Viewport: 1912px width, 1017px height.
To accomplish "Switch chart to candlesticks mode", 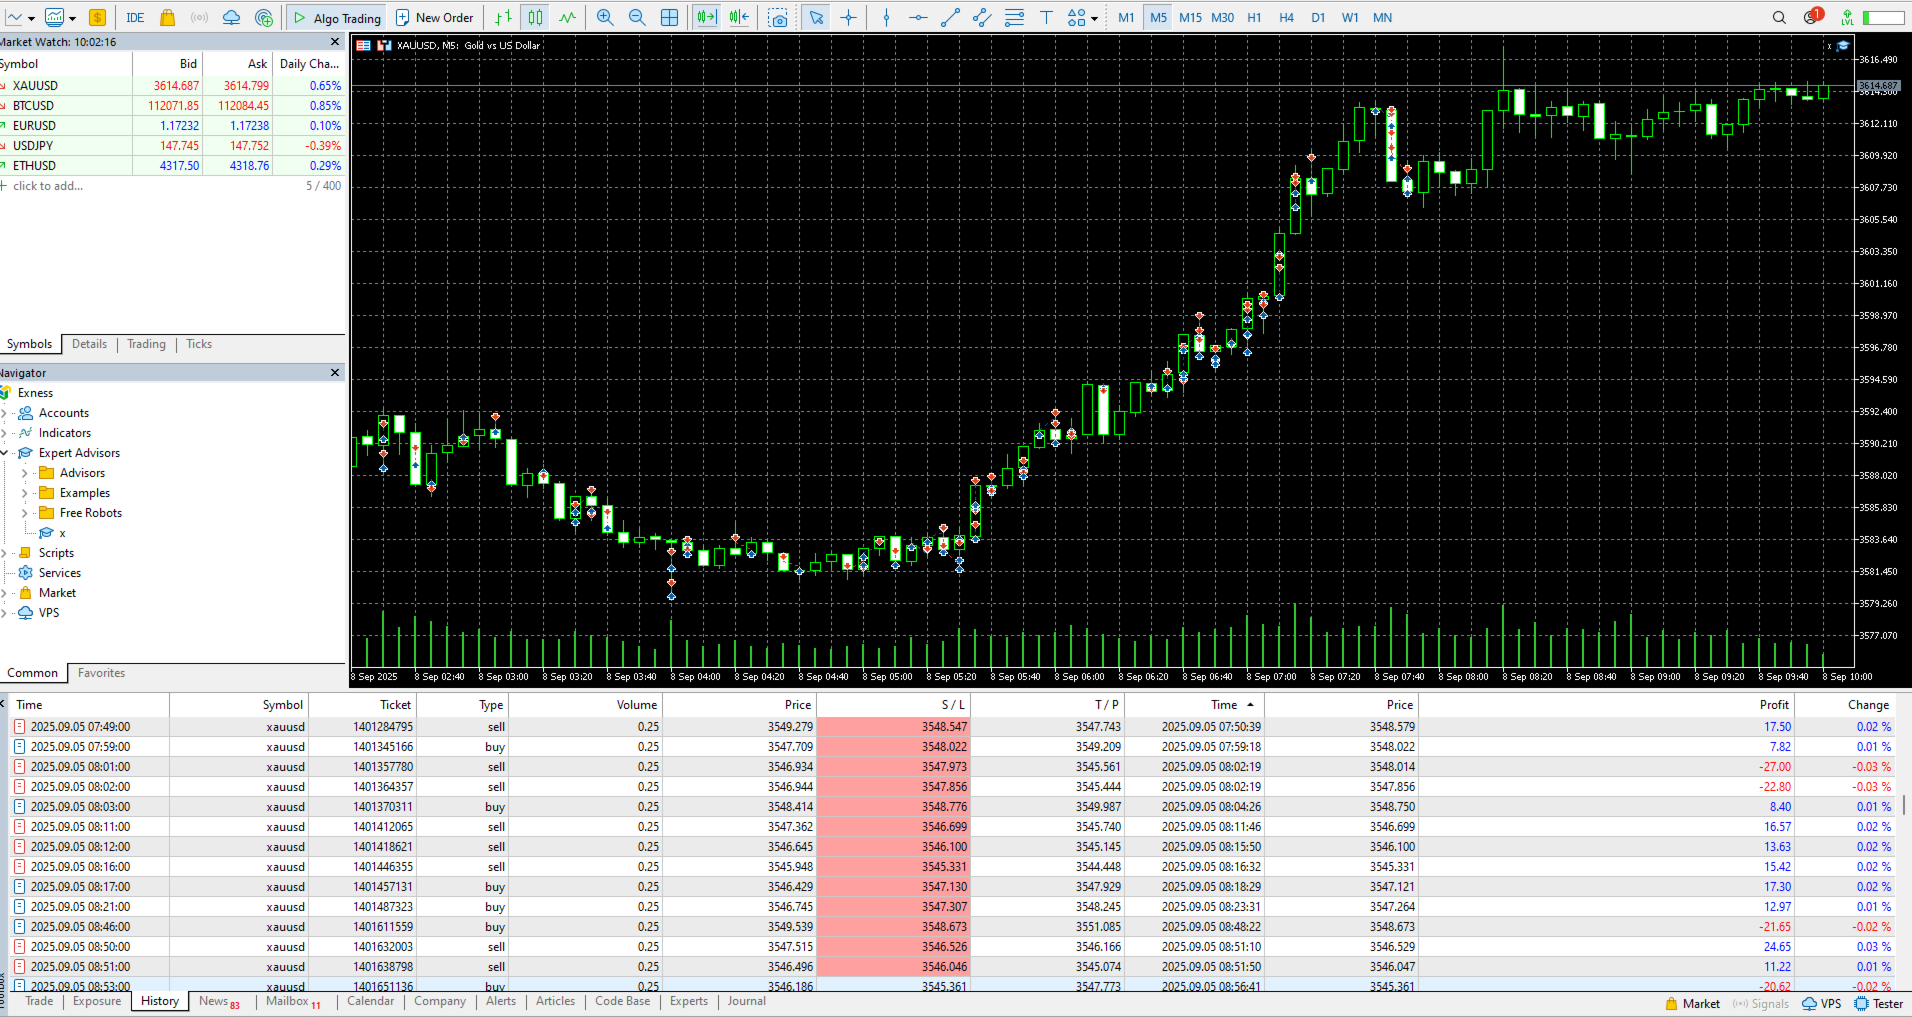I will coord(535,17).
